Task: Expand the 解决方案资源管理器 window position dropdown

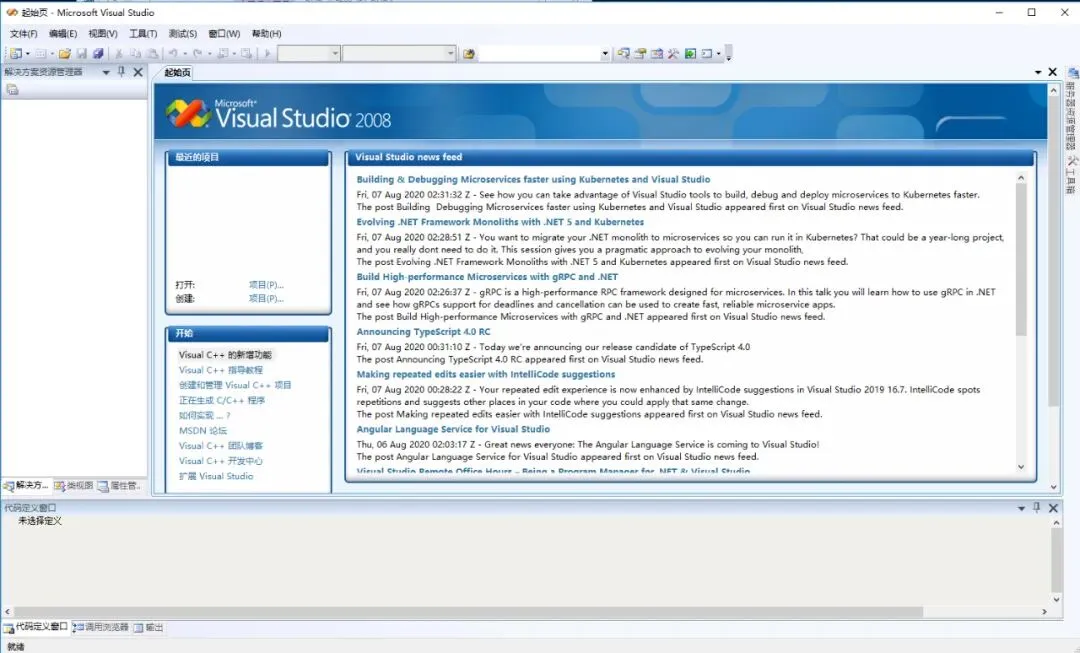Action: 106,72
